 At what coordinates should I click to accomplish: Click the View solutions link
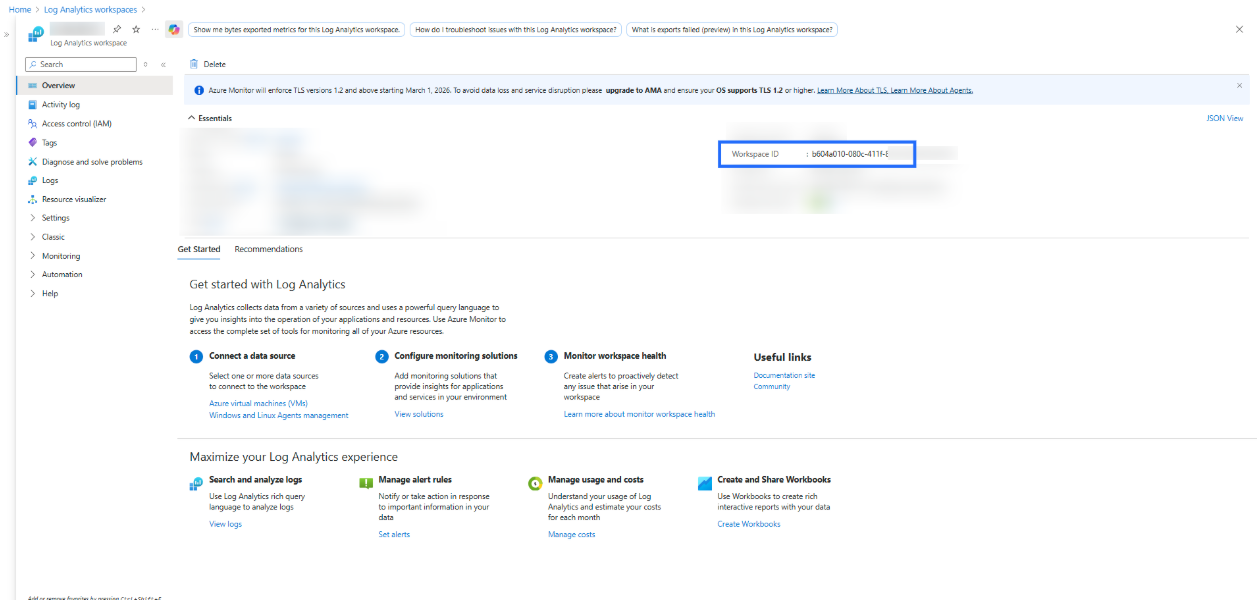click(x=419, y=414)
